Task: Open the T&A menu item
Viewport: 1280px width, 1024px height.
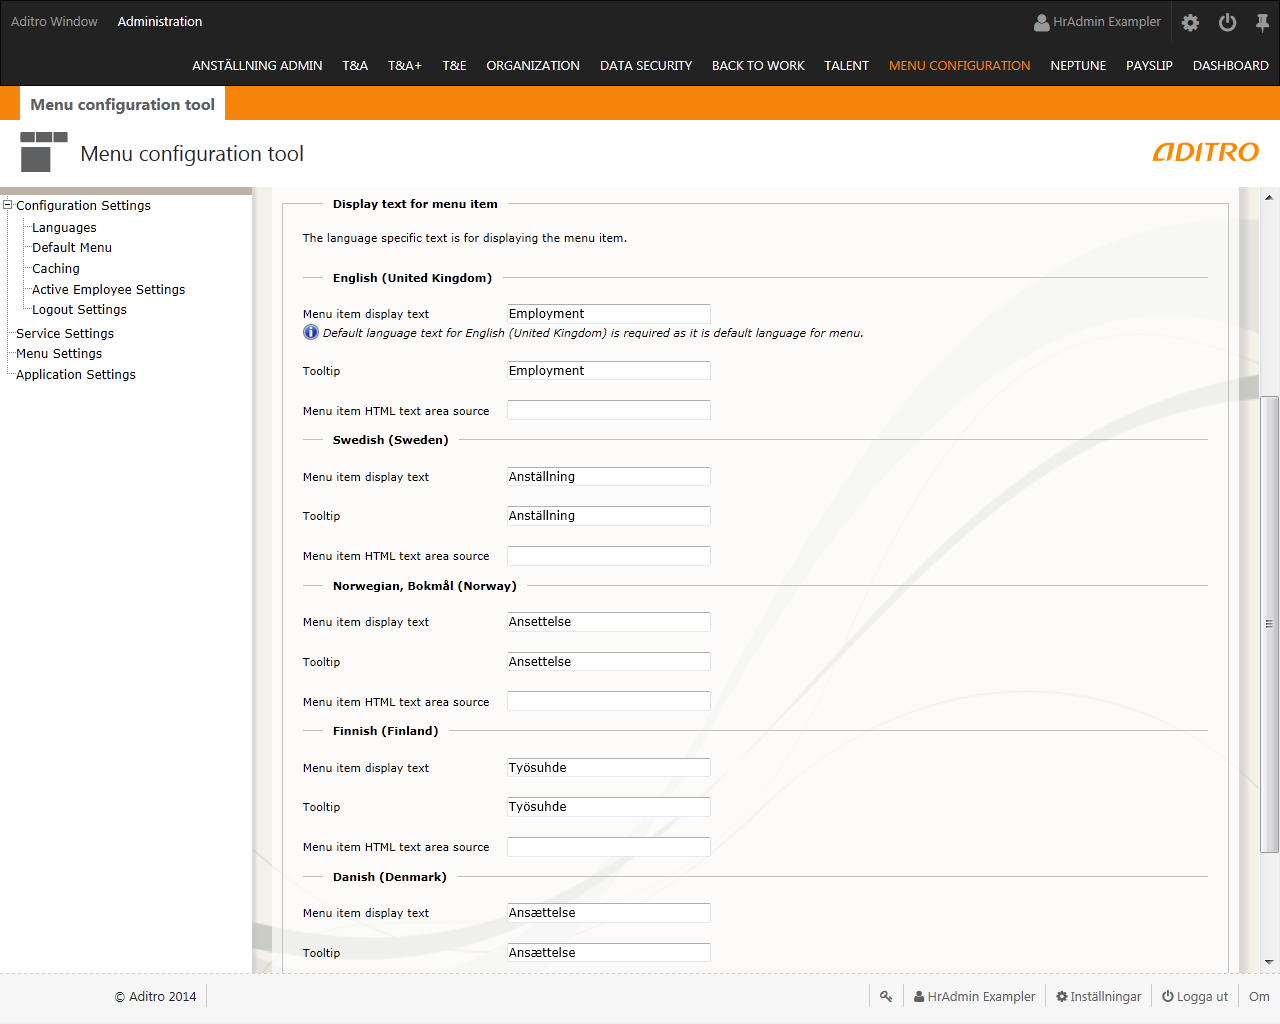Action: pos(355,66)
